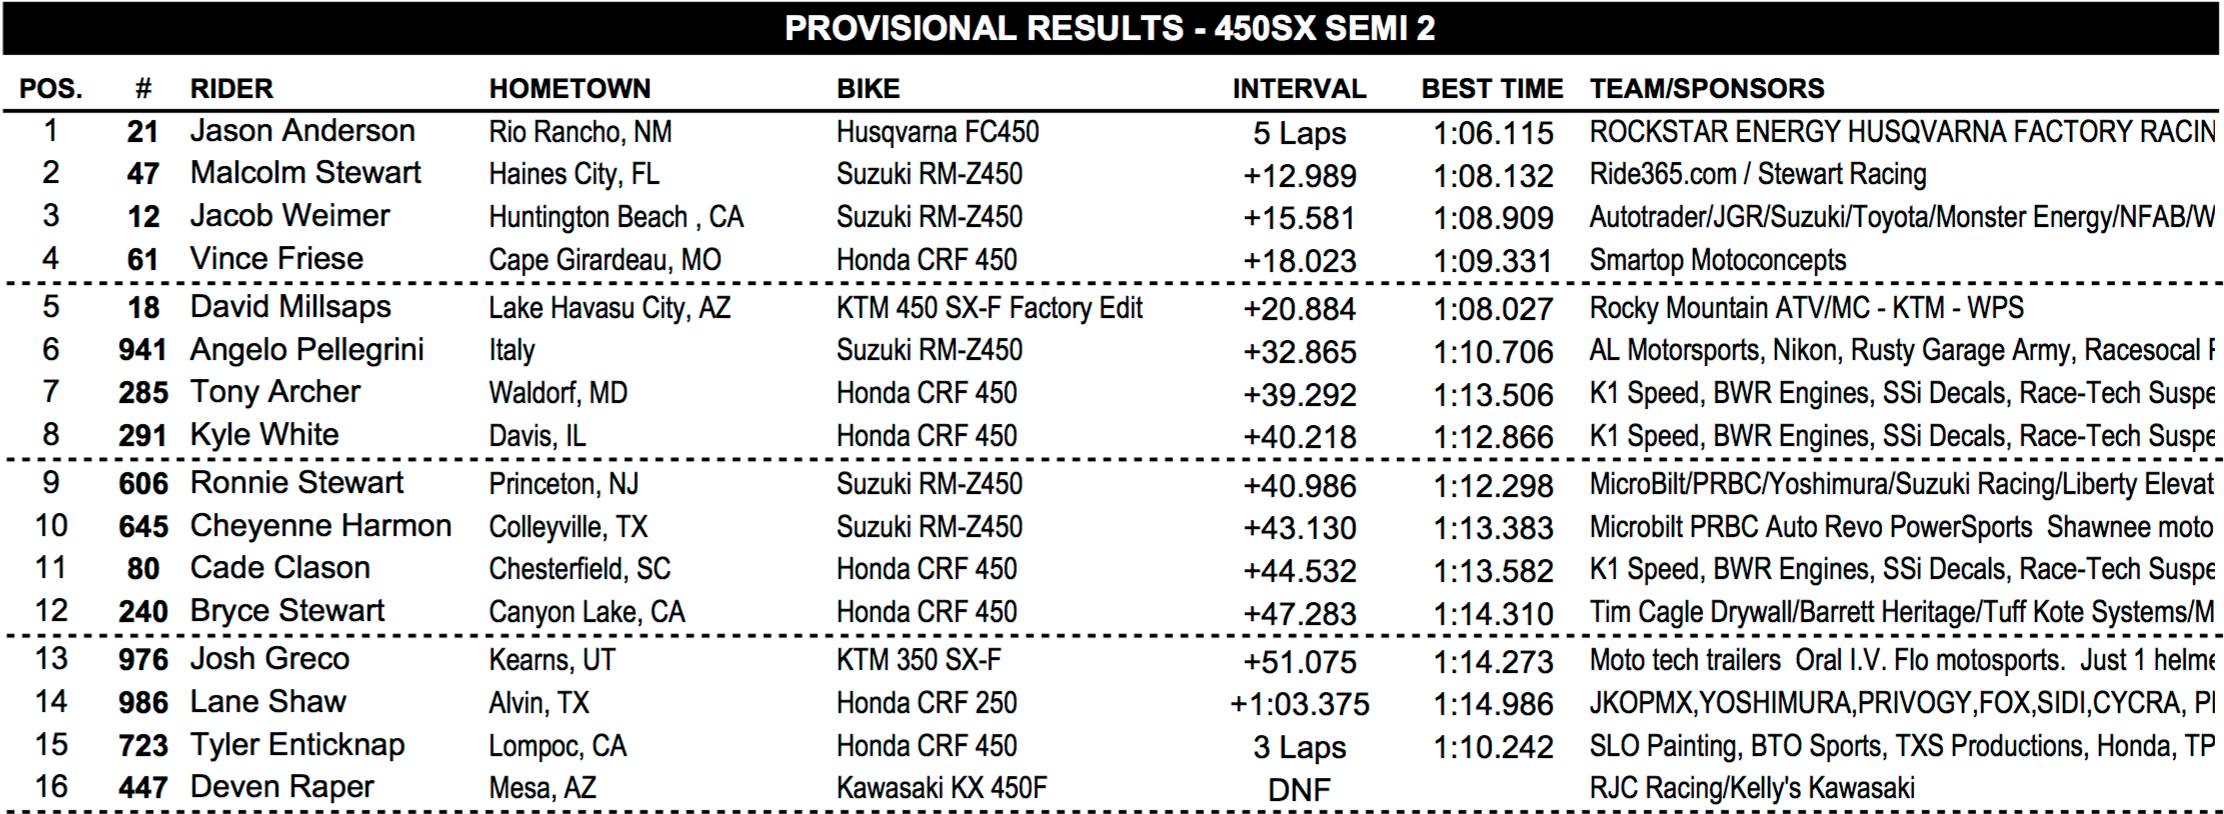This screenshot has height=814, width=2224.
Task: Select rider name Jason Anderson
Action: point(302,131)
